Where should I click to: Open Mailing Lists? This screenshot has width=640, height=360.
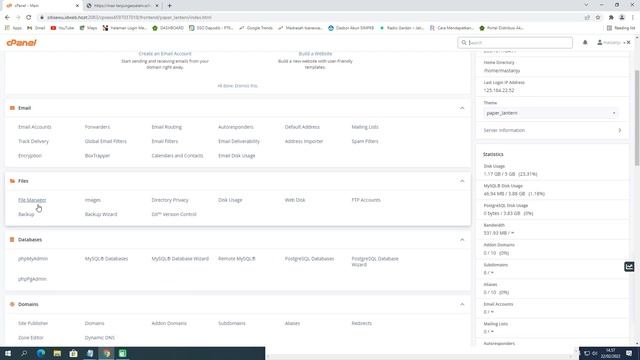(x=365, y=127)
